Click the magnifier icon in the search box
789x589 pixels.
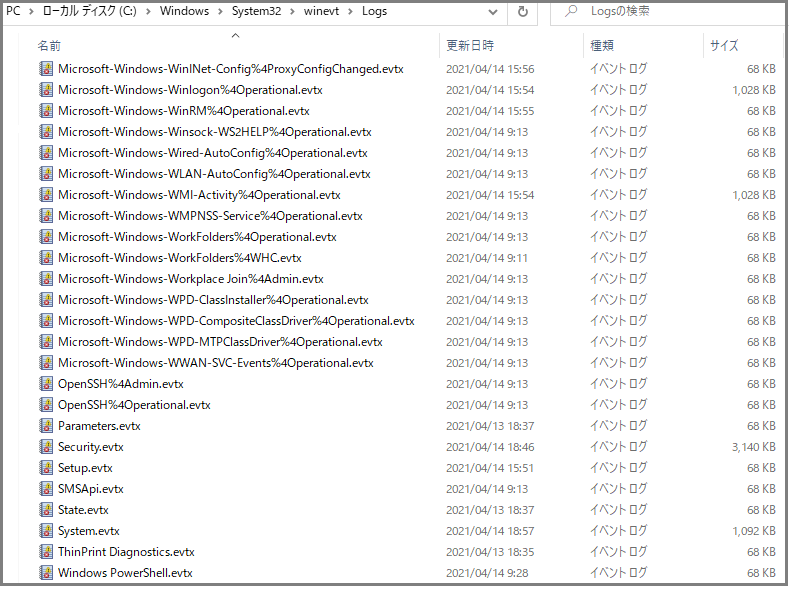[571, 11]
